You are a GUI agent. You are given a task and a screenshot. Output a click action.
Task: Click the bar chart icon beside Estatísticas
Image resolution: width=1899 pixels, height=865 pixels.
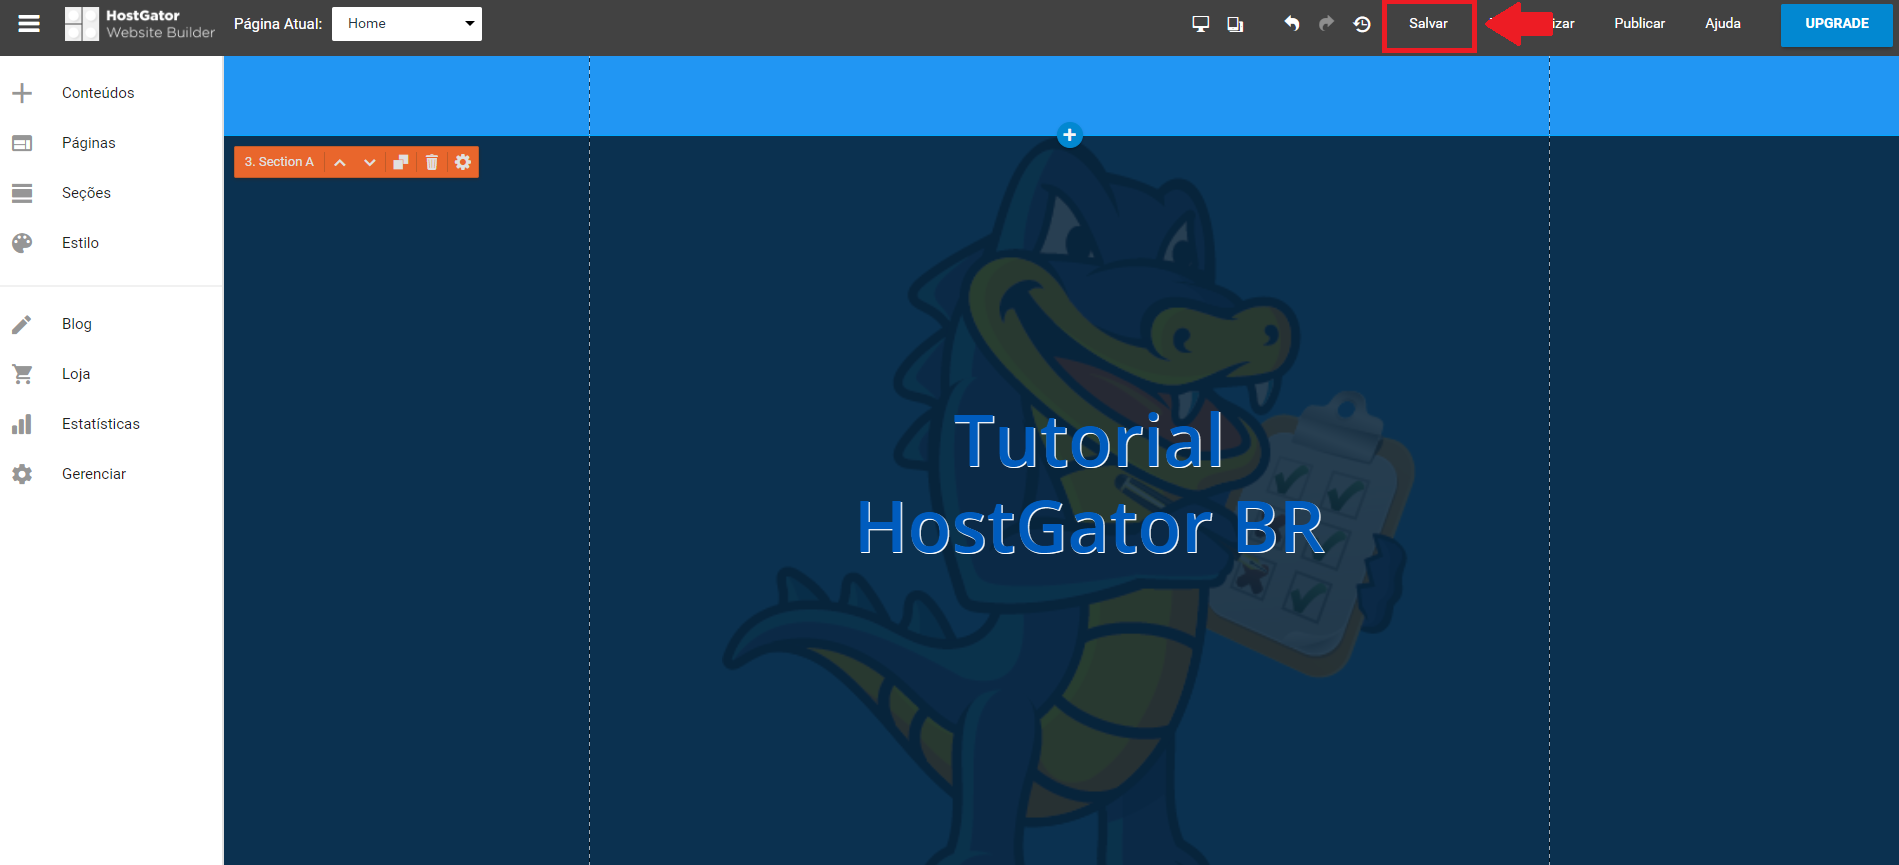[22, 424]
